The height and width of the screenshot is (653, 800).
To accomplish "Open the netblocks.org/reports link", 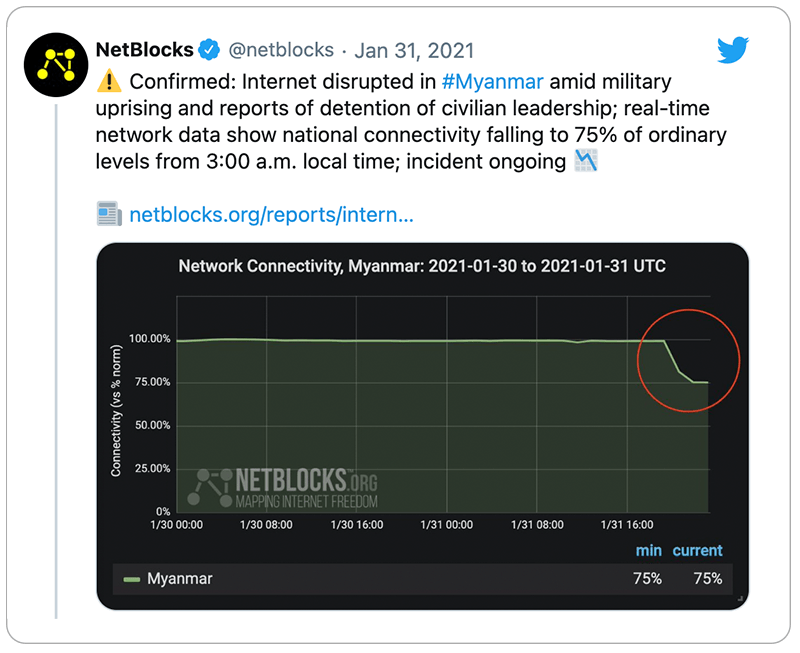I will 271,215.
